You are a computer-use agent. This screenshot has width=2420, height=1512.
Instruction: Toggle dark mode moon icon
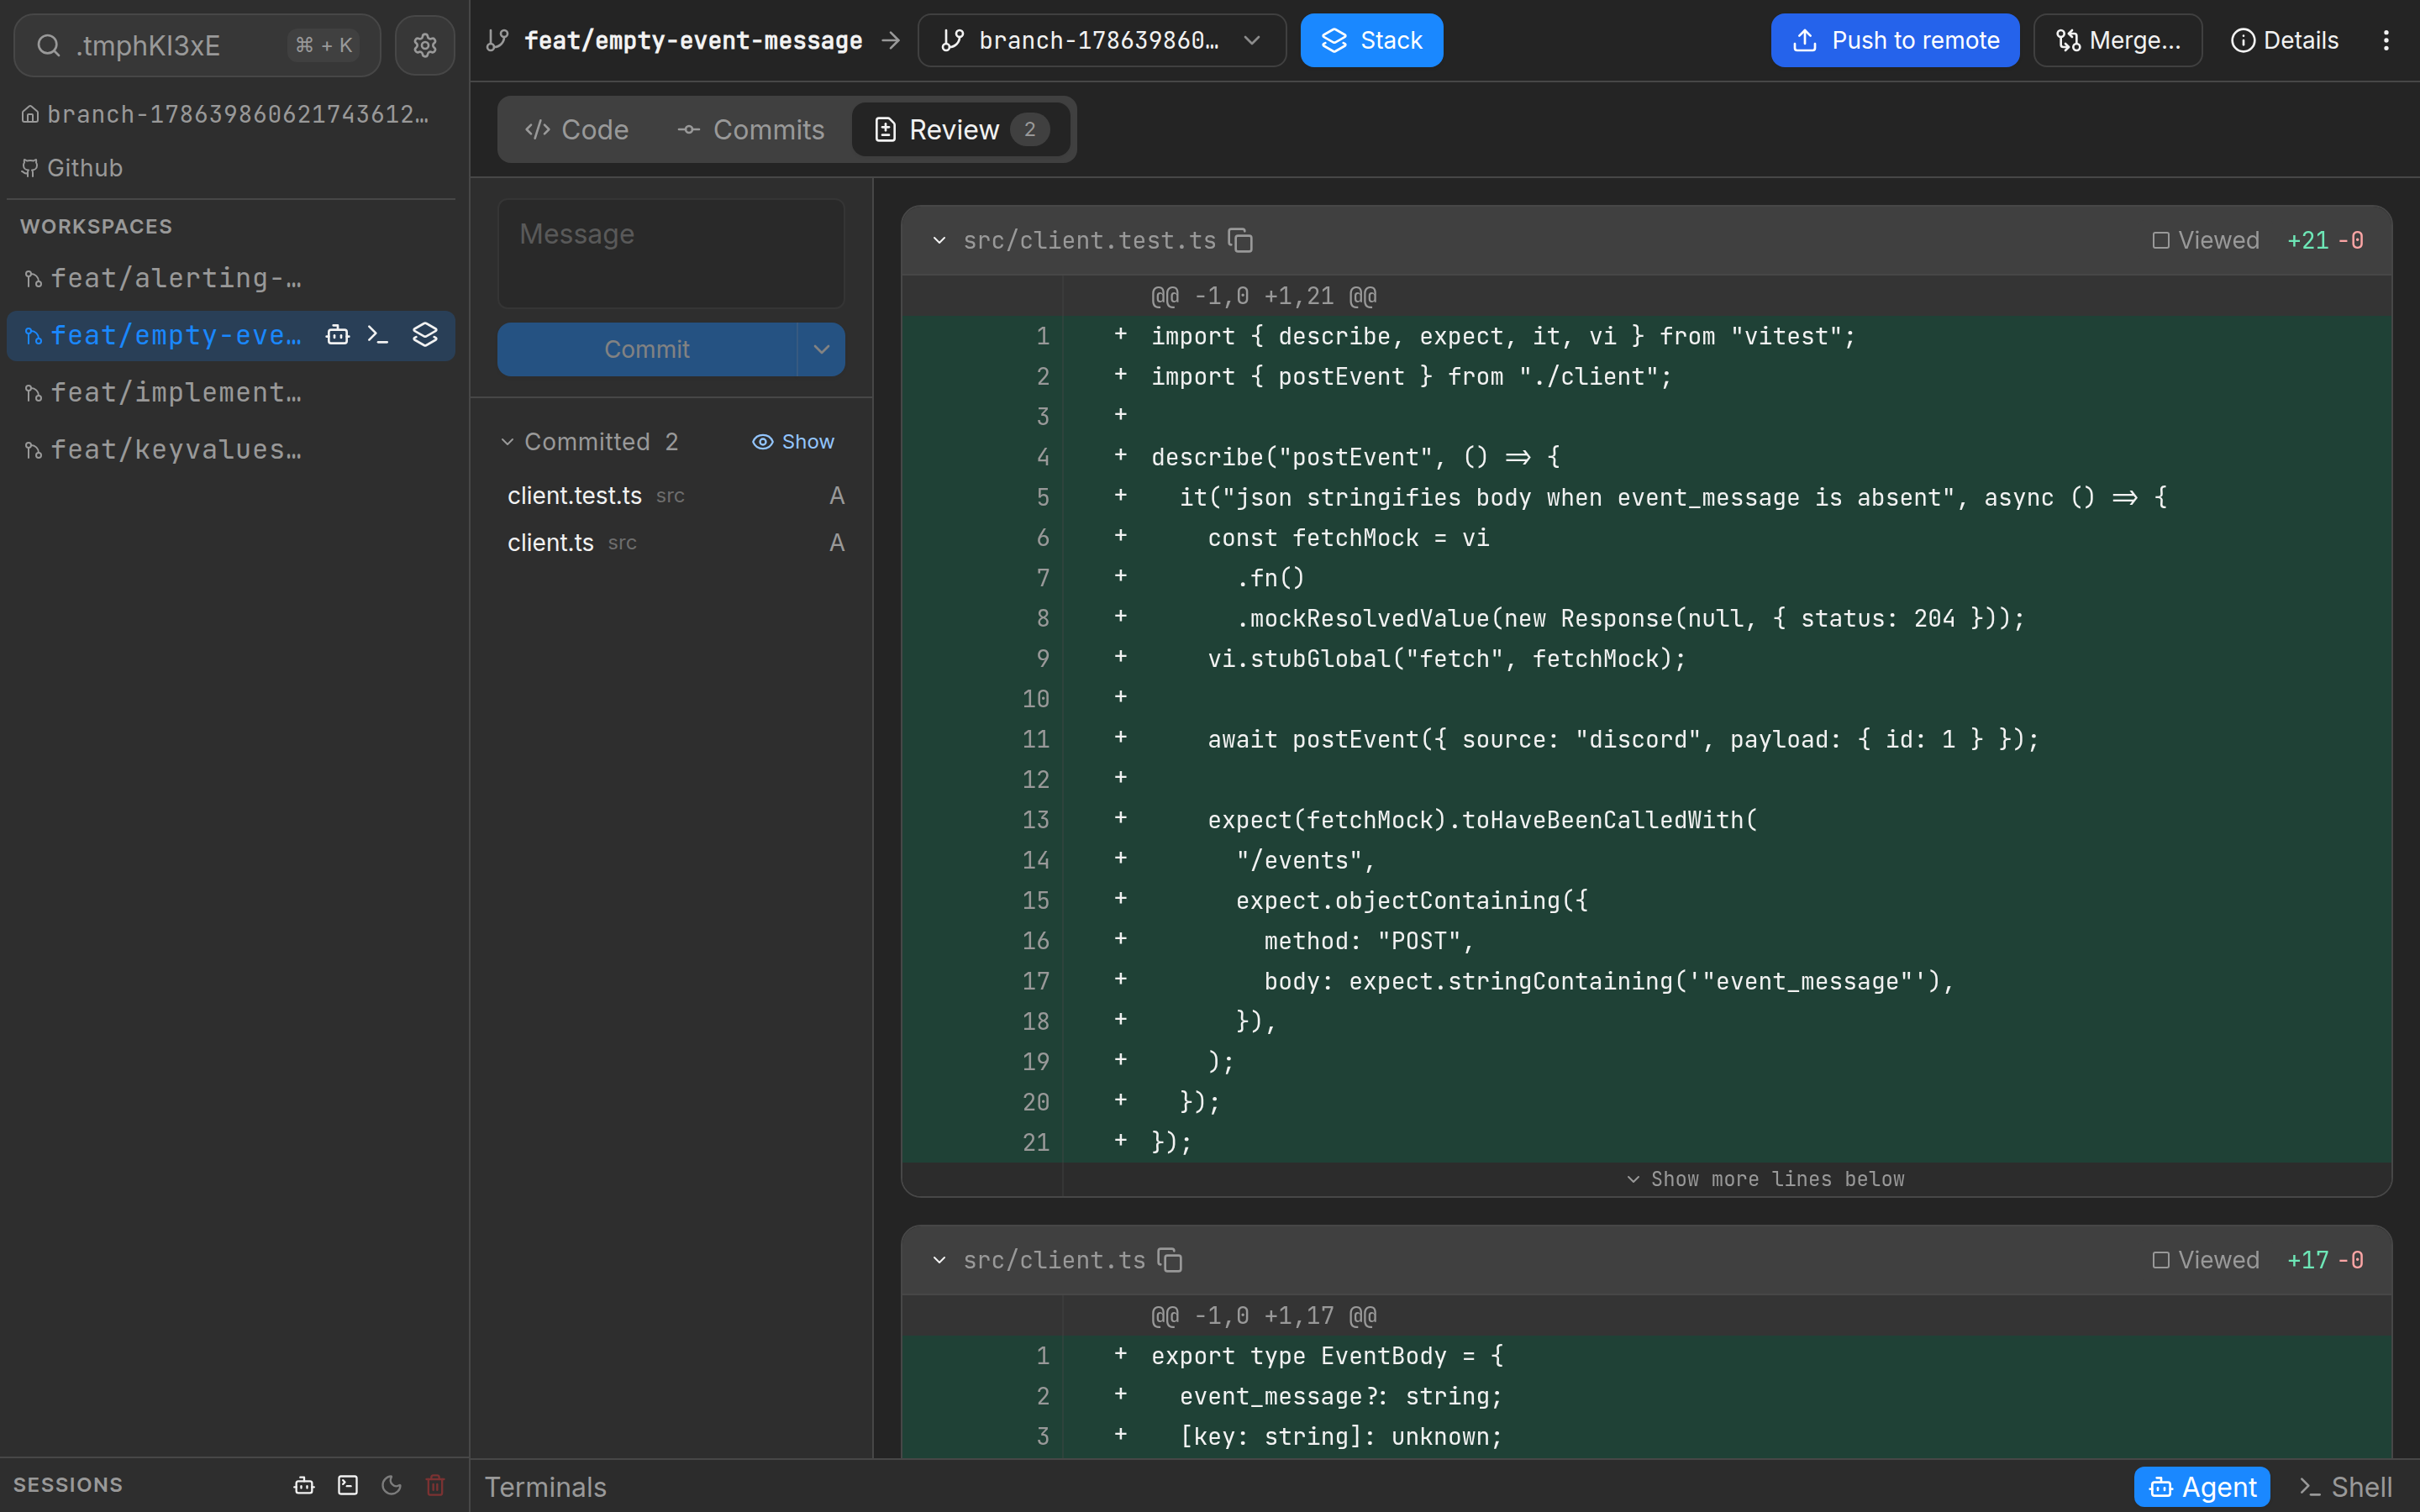coord(391,1485)
